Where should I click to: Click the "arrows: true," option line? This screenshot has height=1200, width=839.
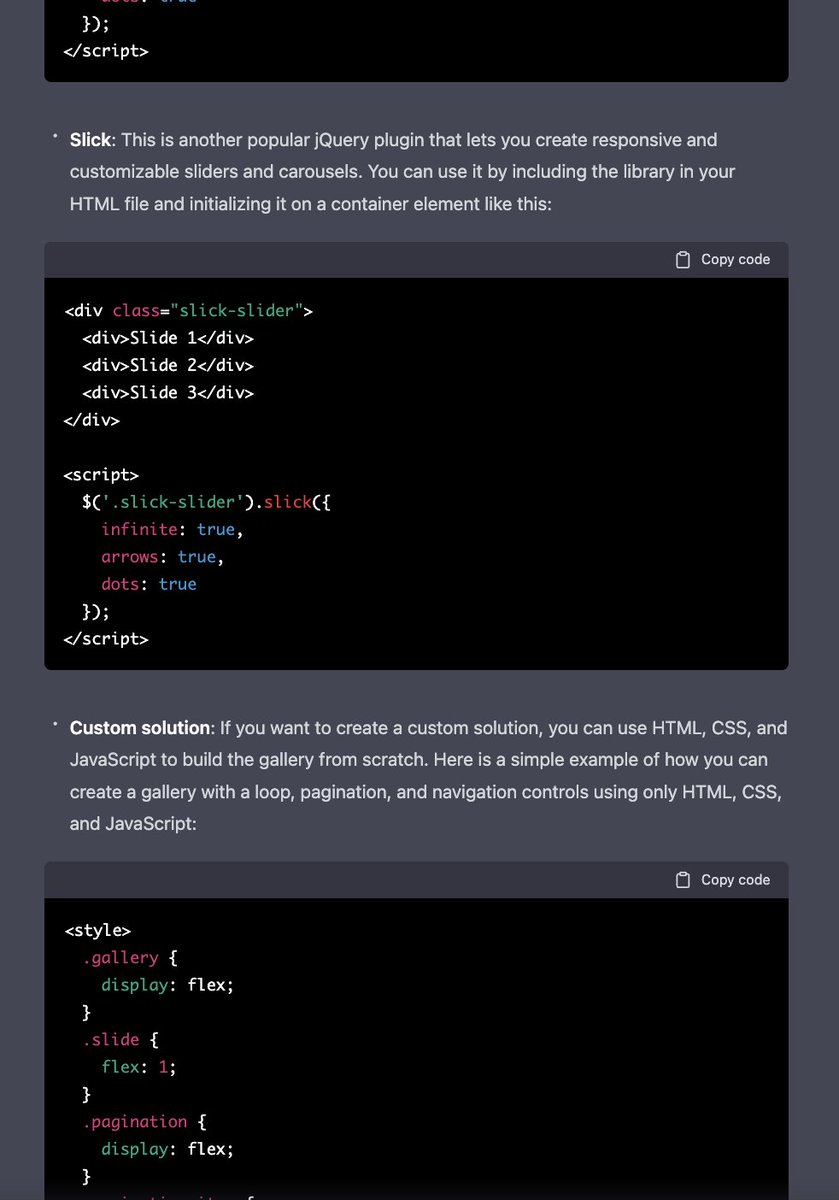point(163,557)
